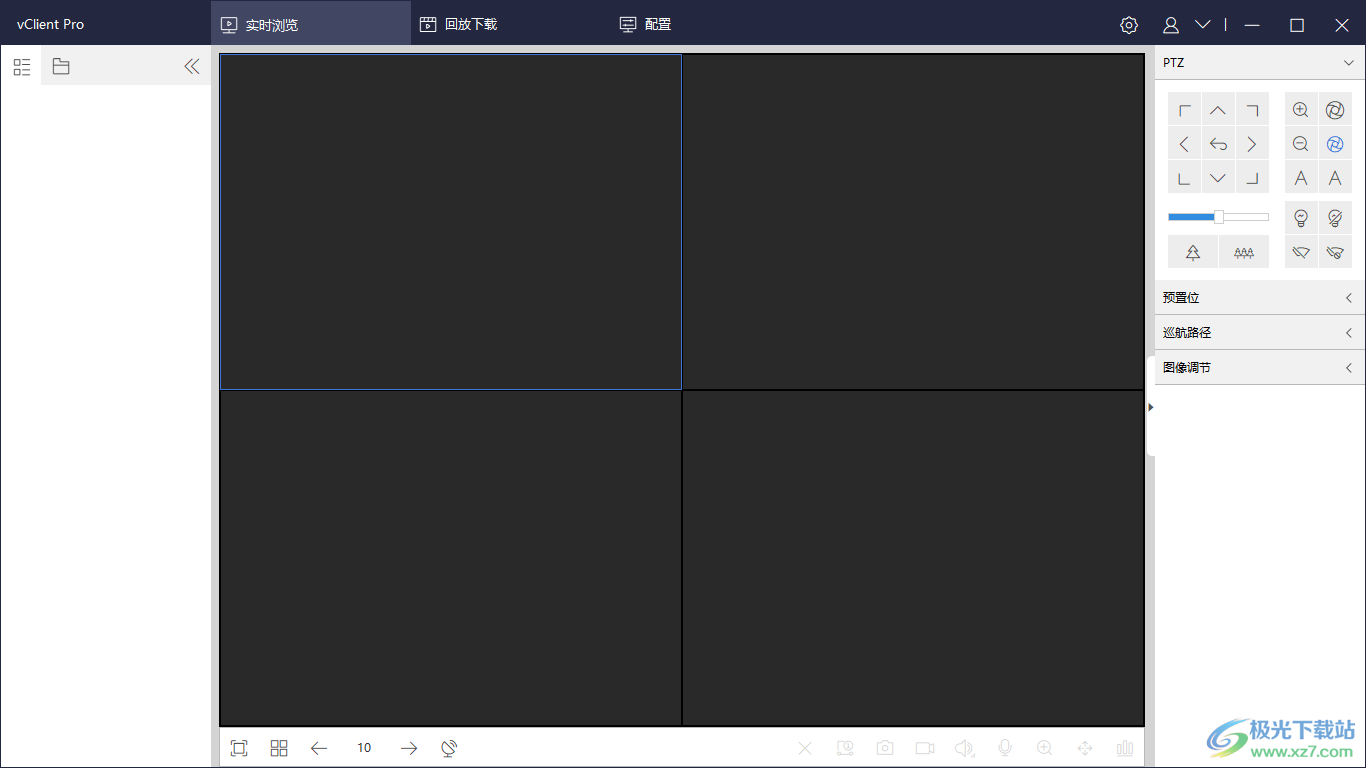
Task: Collapse the right PTZ side panel
Action: click(x=1151, y=407)
